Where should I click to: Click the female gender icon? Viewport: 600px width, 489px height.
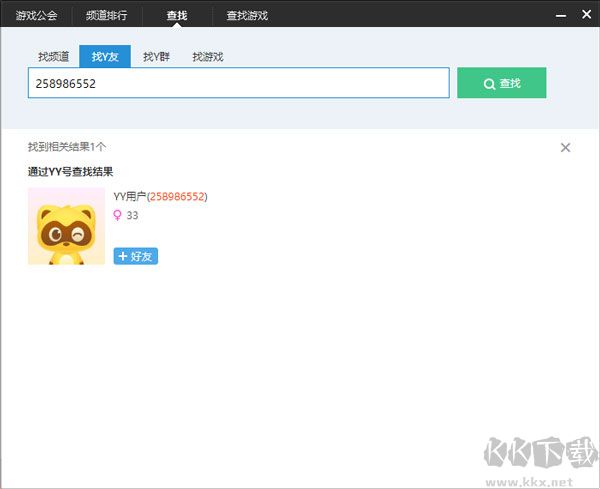tap(117, 215)
